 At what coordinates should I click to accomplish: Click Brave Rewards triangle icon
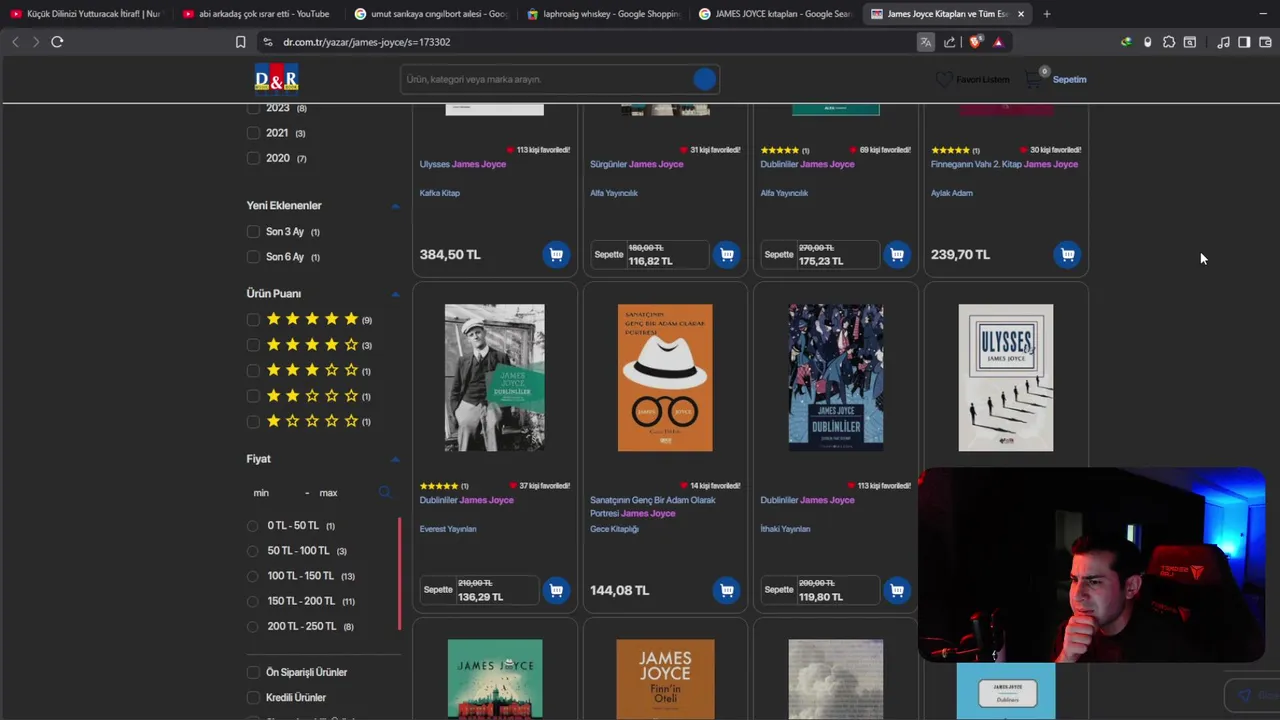tap(998, 42)
